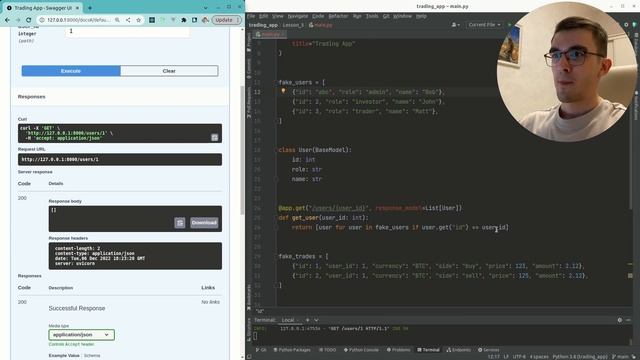Click the Clear button

[169, 71]
